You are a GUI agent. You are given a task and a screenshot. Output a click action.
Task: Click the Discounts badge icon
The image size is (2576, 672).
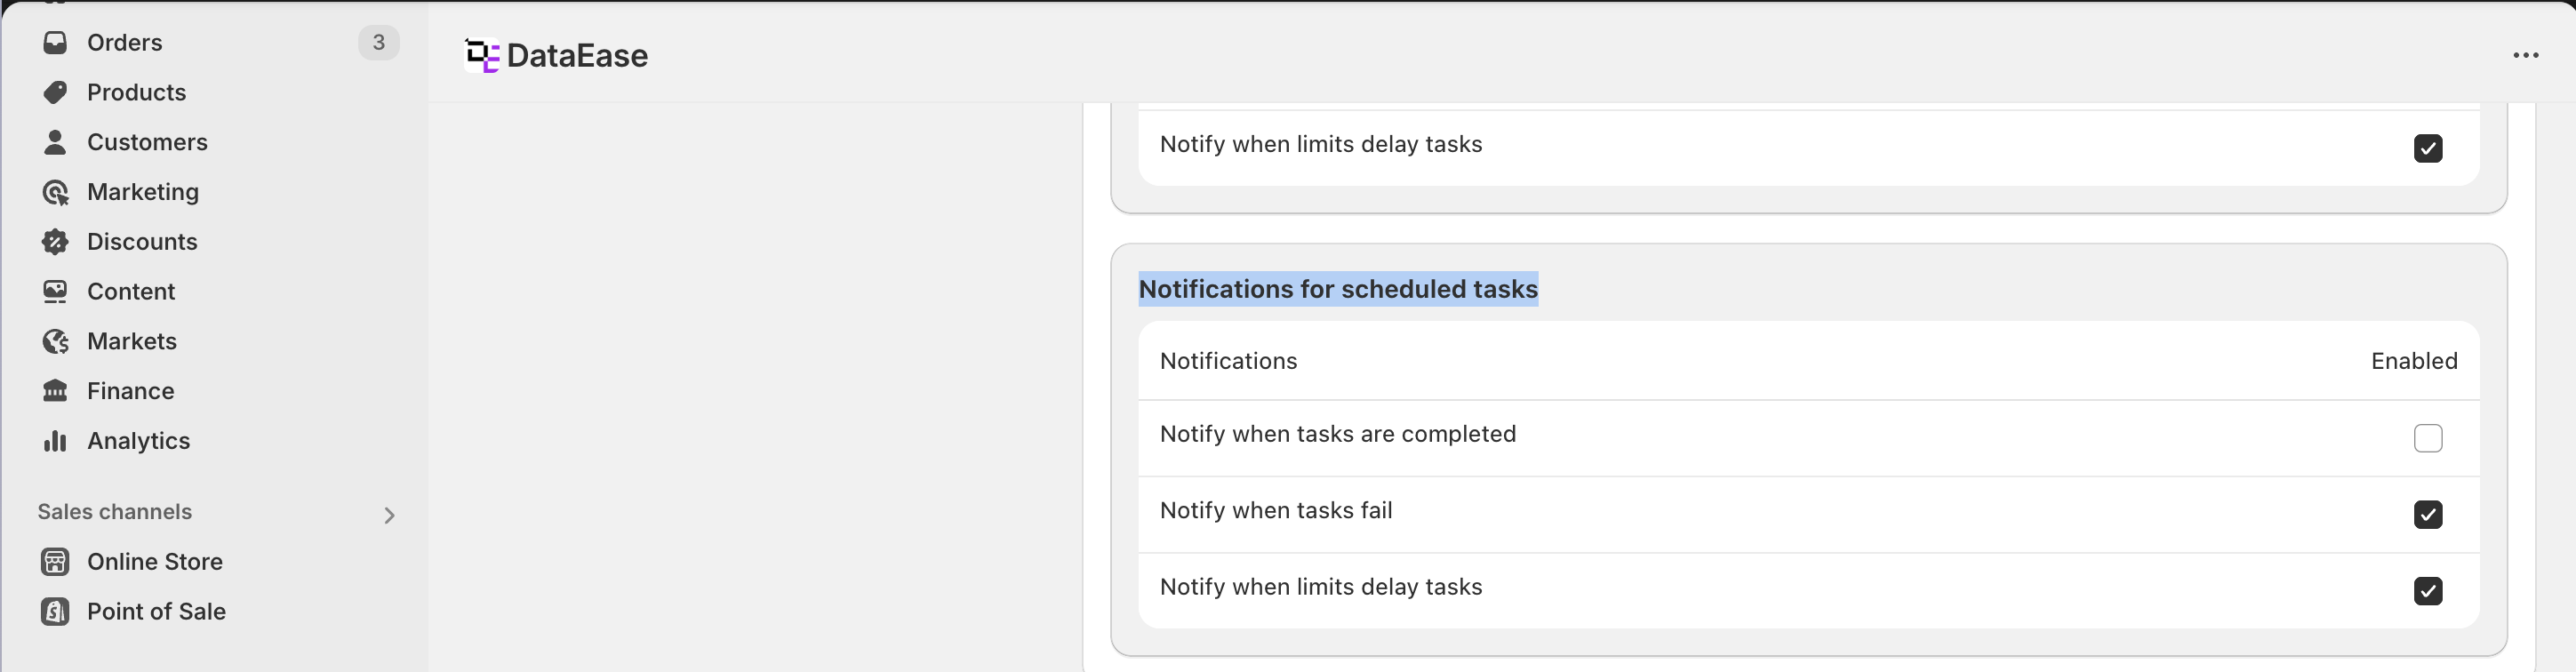click(x=55, y=241)
